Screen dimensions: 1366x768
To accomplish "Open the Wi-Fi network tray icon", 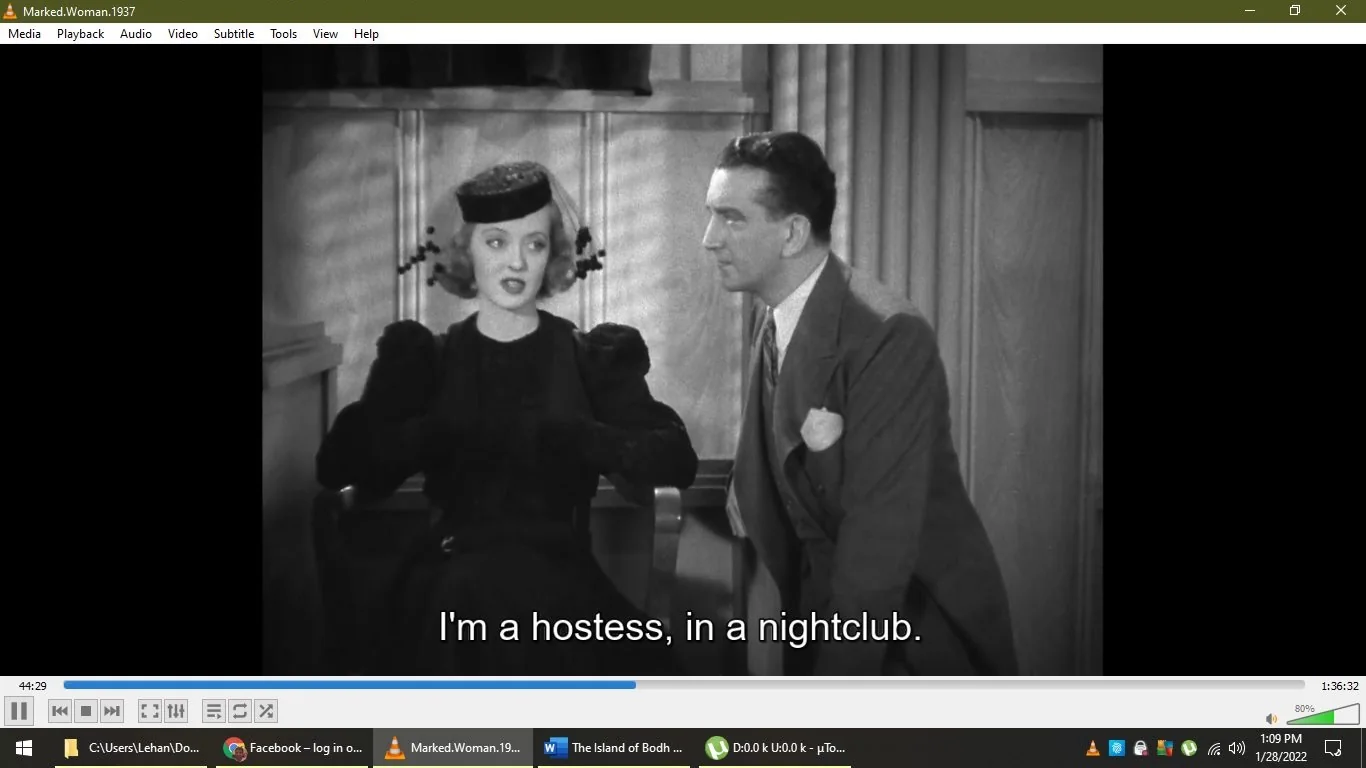I will click(x=1214, y=748).
